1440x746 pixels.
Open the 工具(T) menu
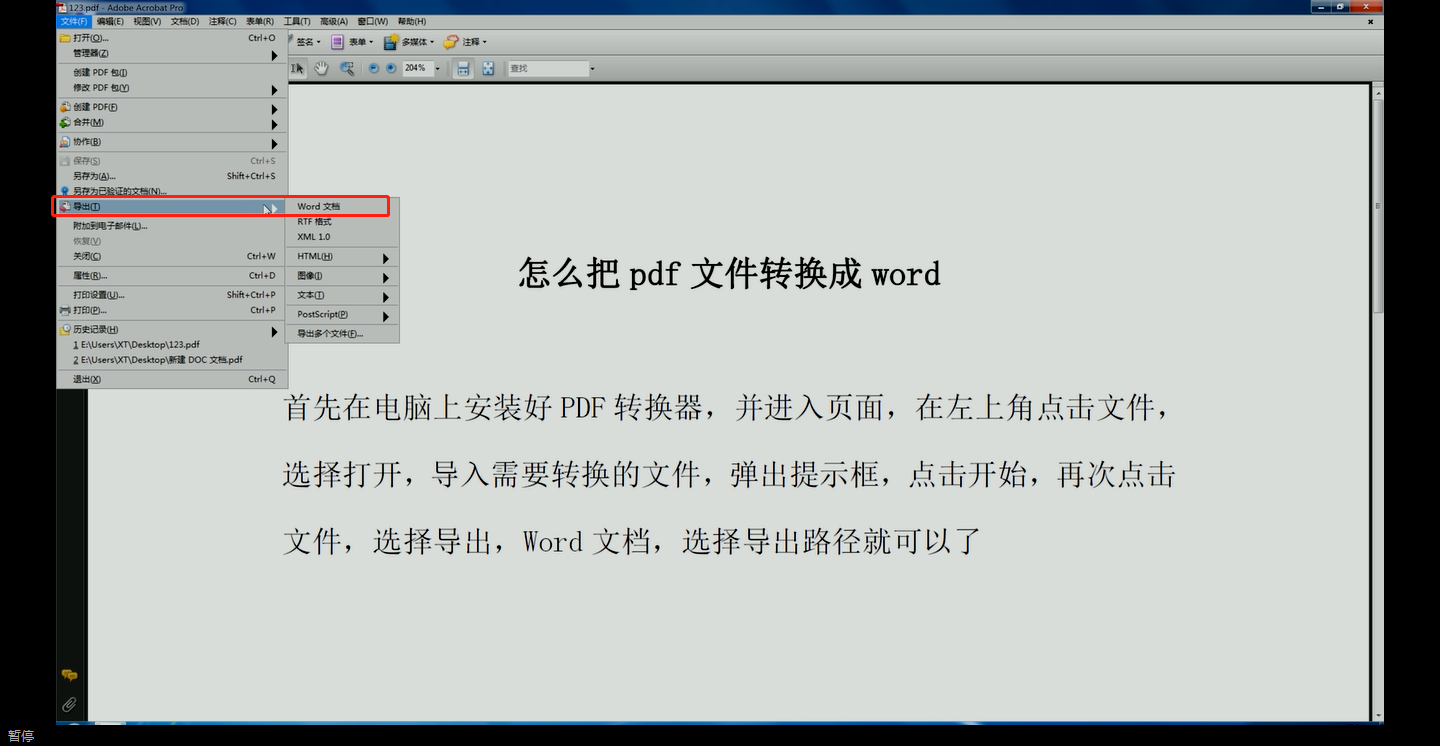[x=297, y=21]
